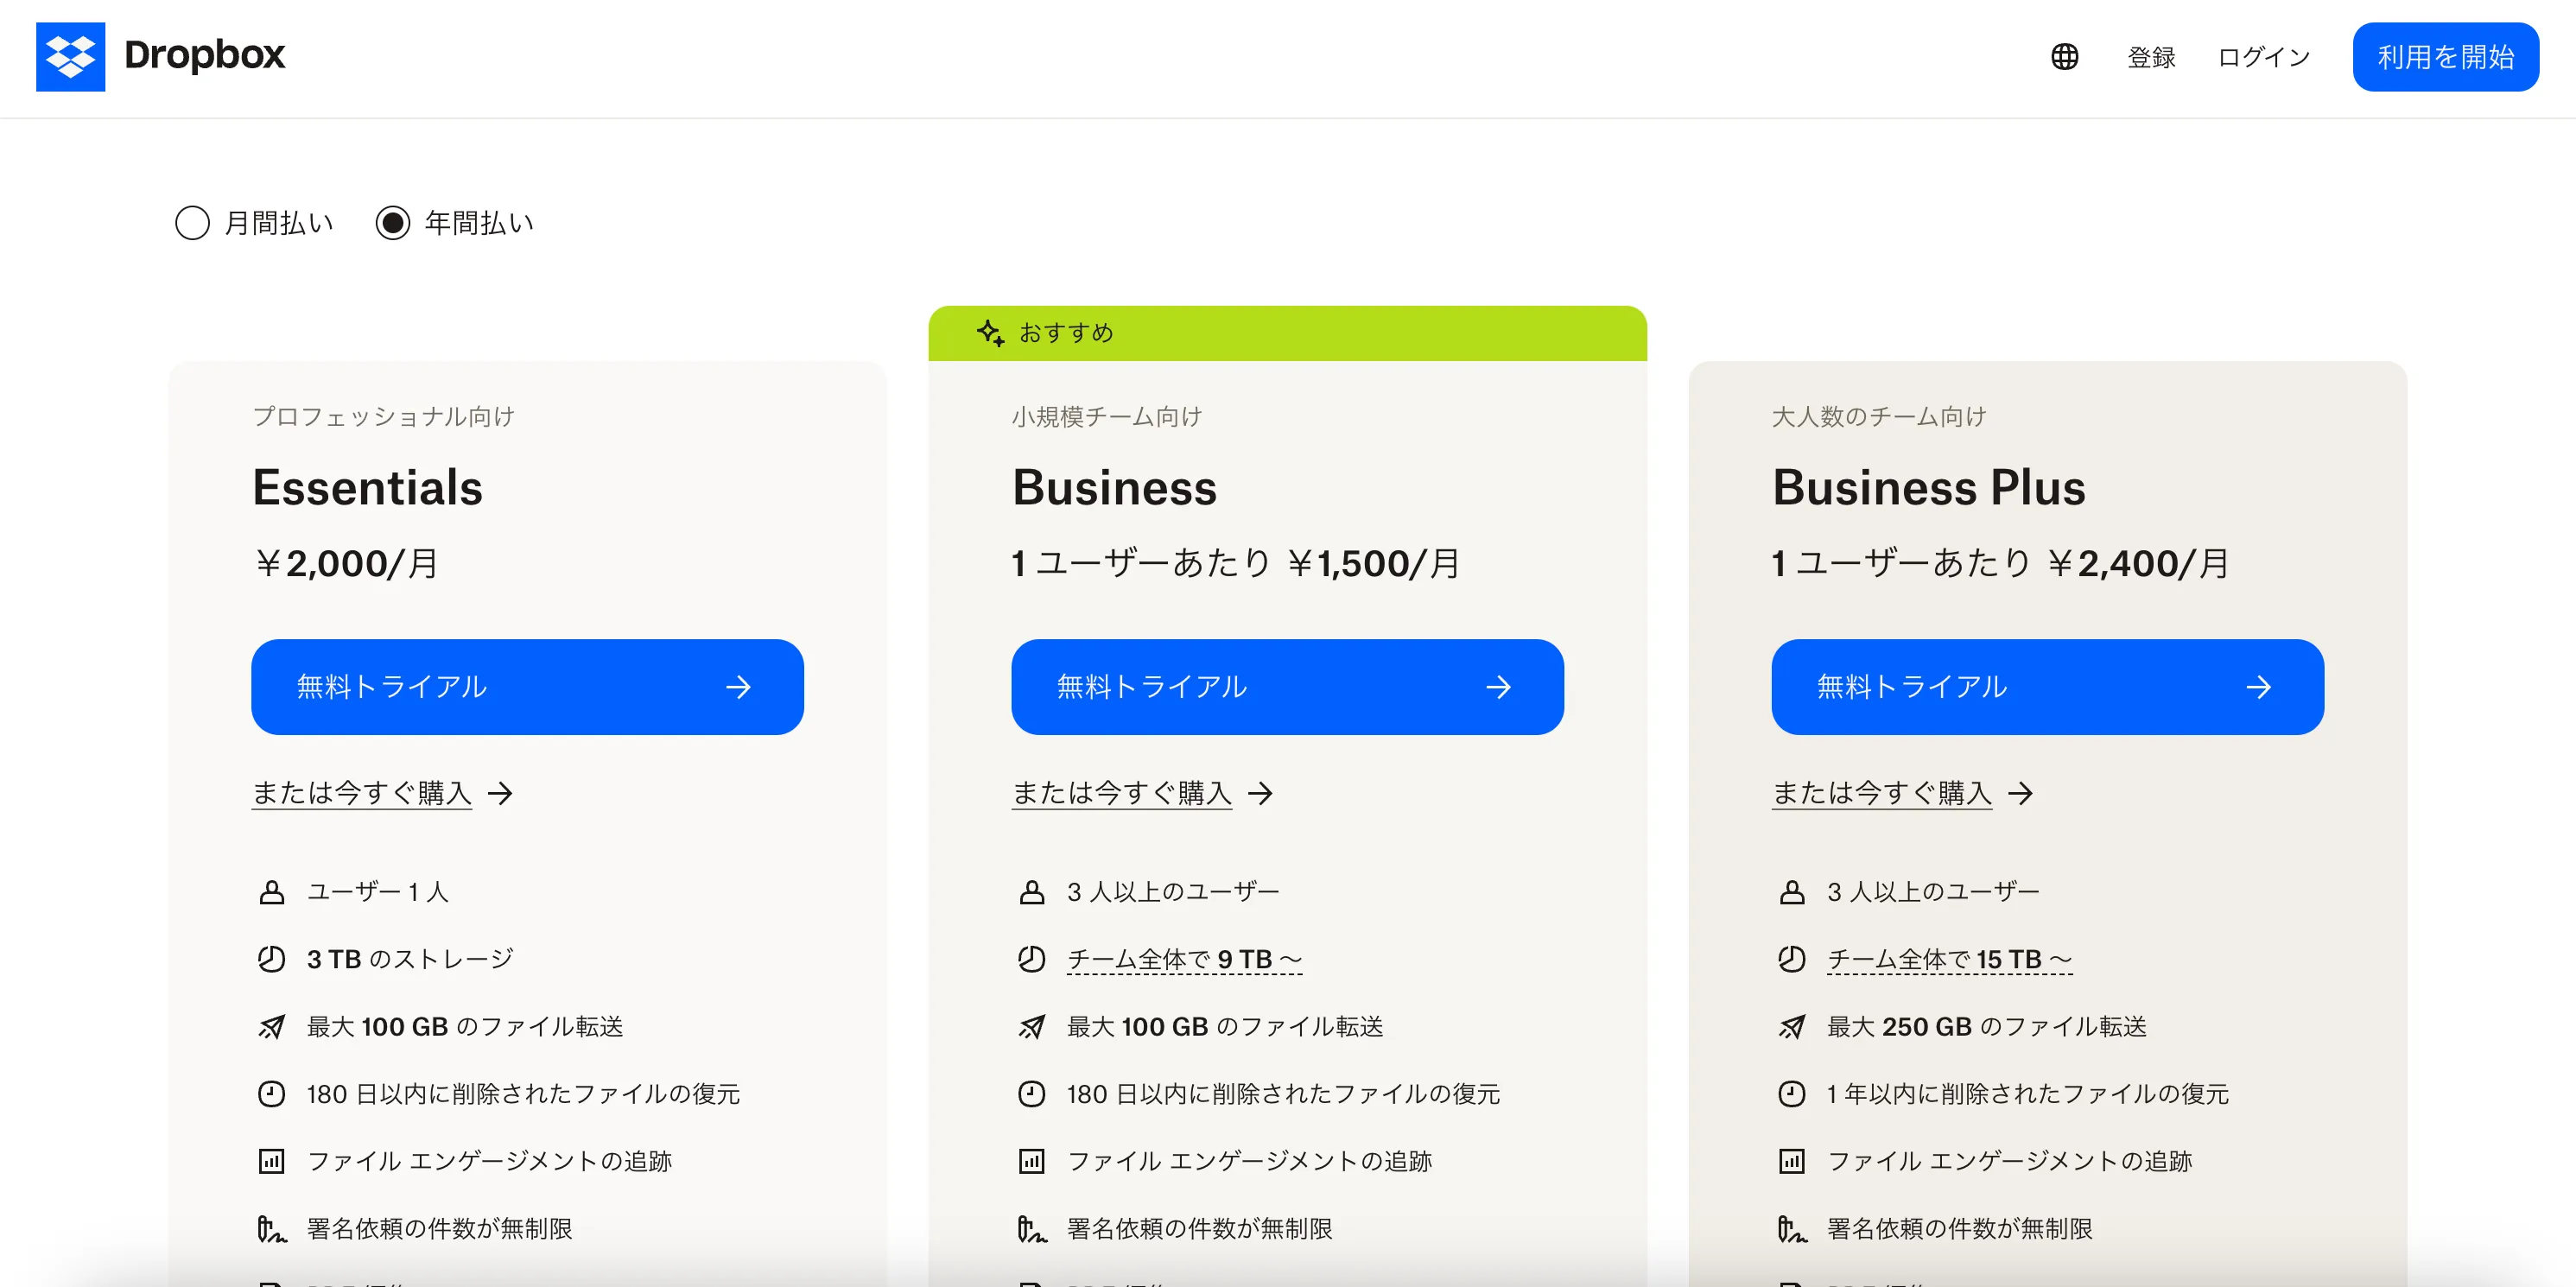Click the Dropbox wordmark text
2576x1287 pixels.
[204, 55]
